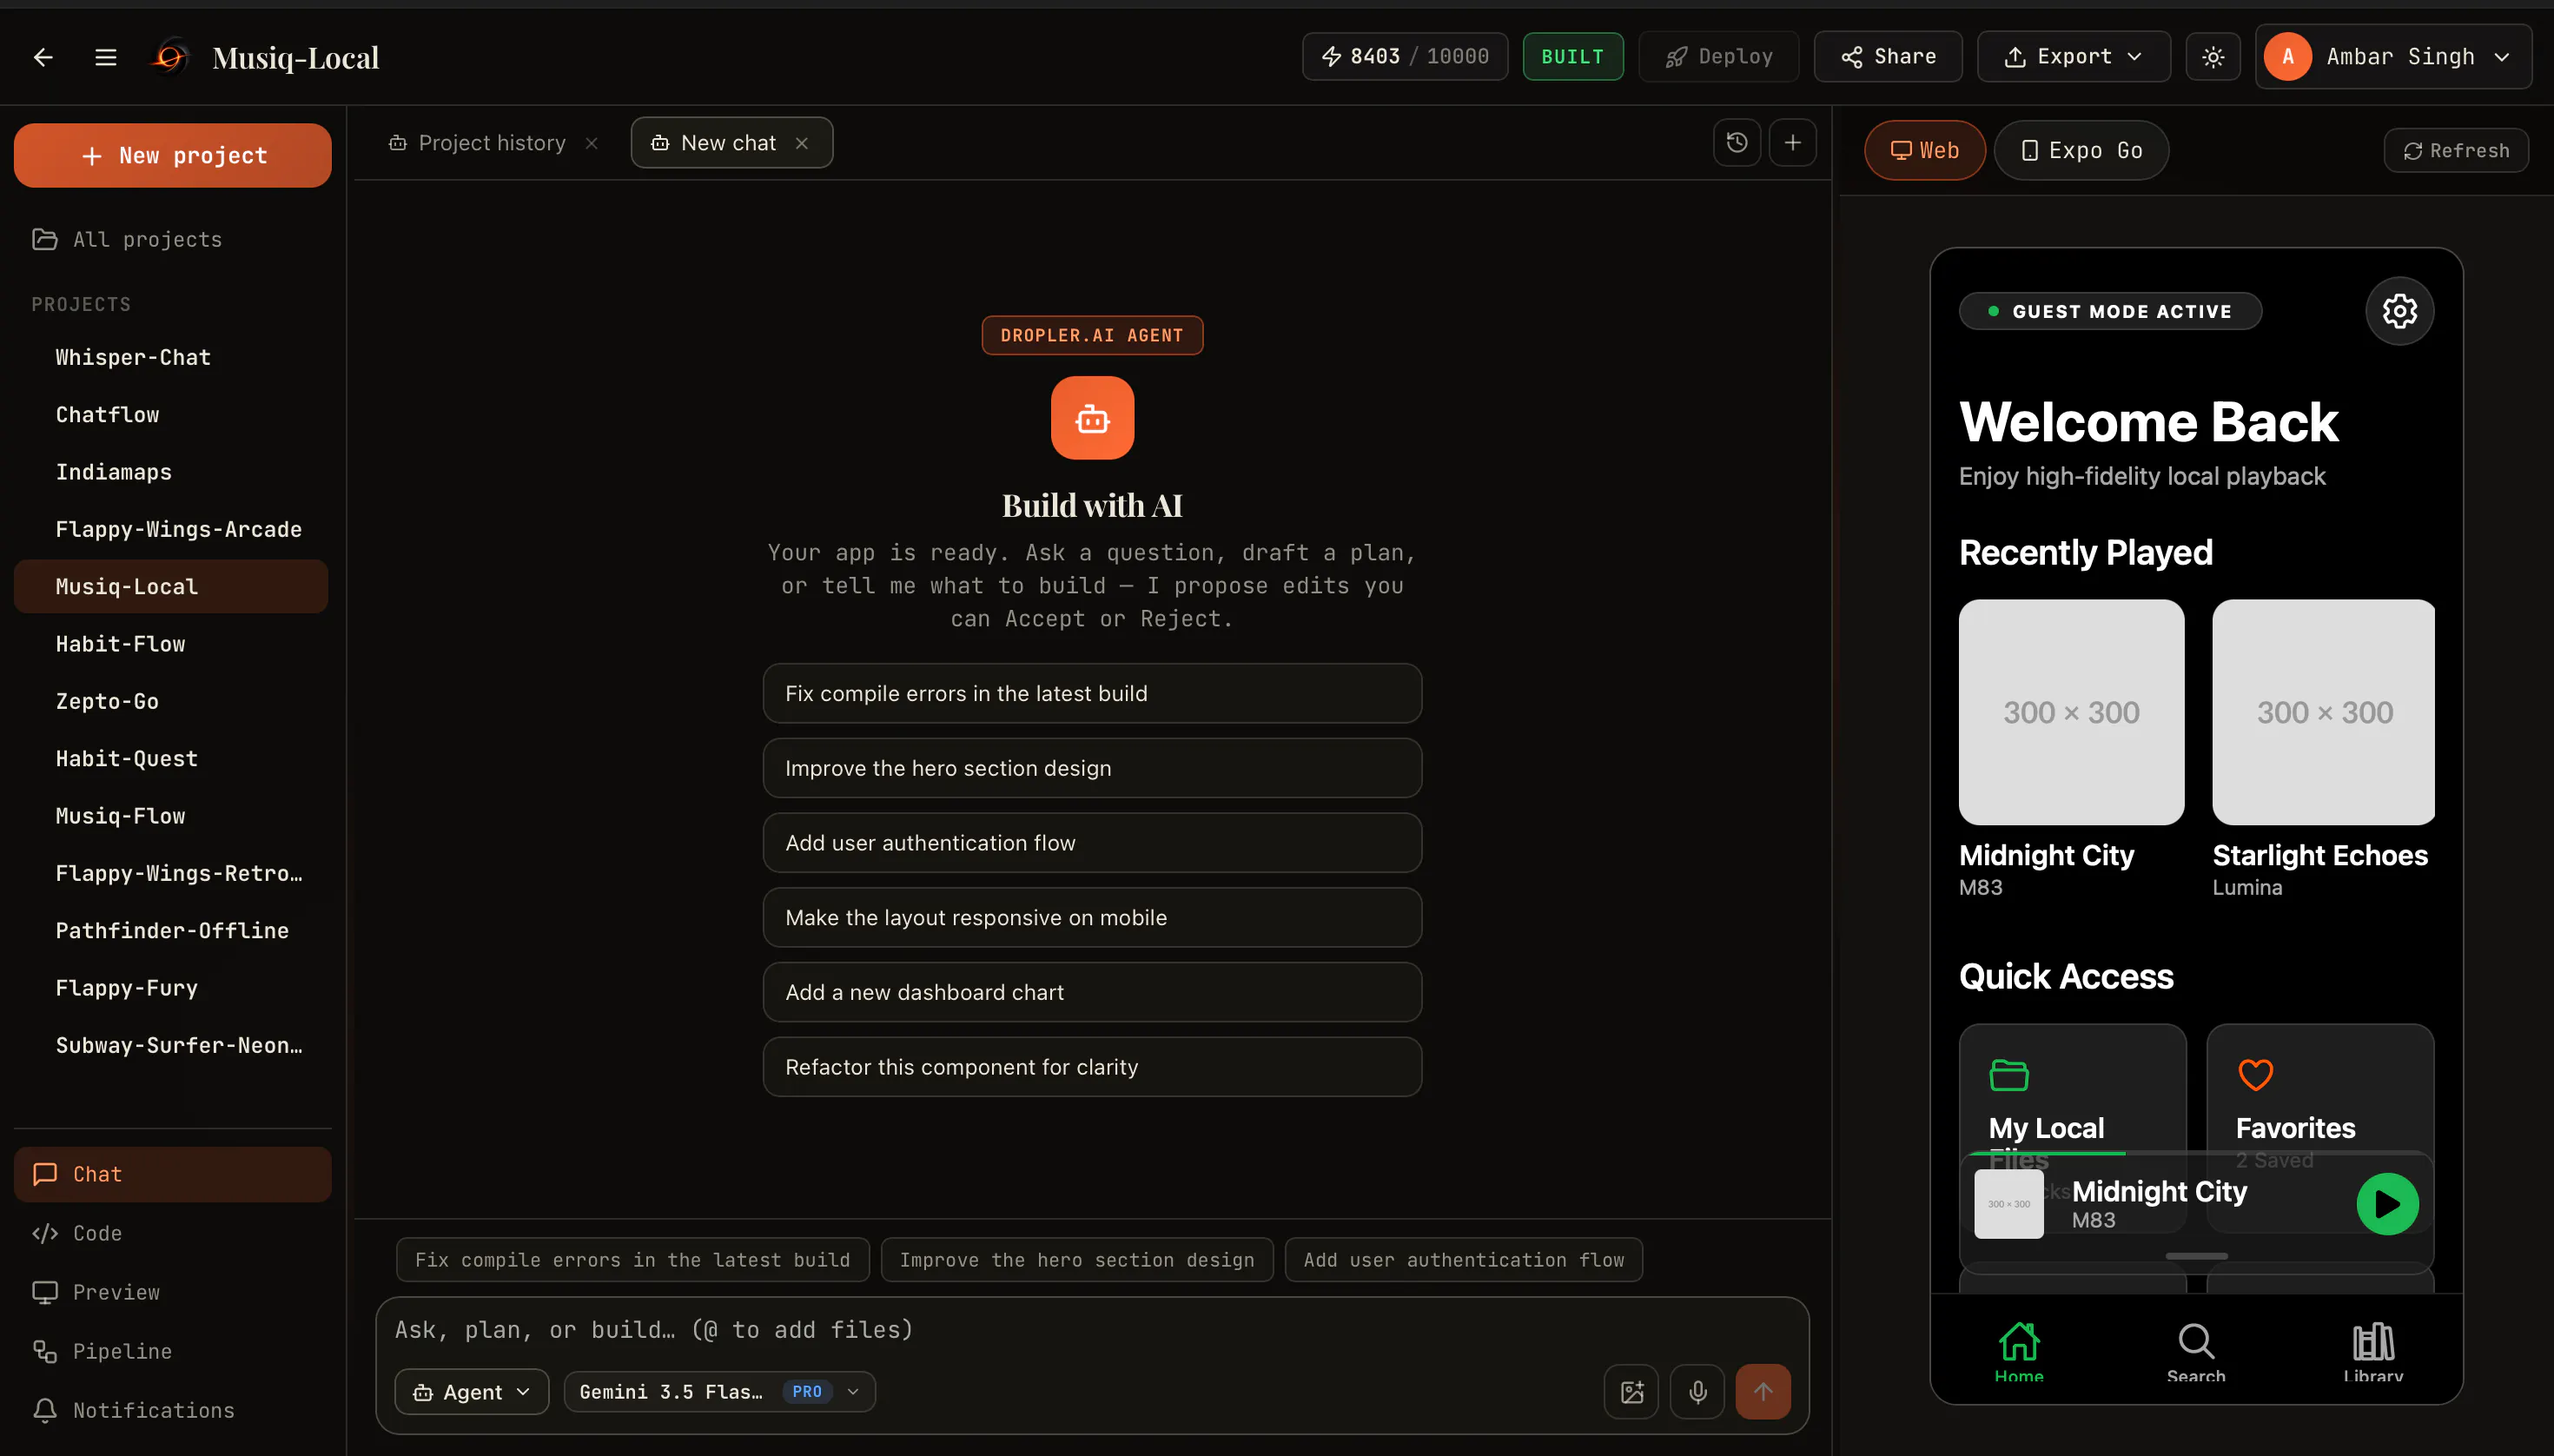Open Zepto-Go project

point(171,701)
